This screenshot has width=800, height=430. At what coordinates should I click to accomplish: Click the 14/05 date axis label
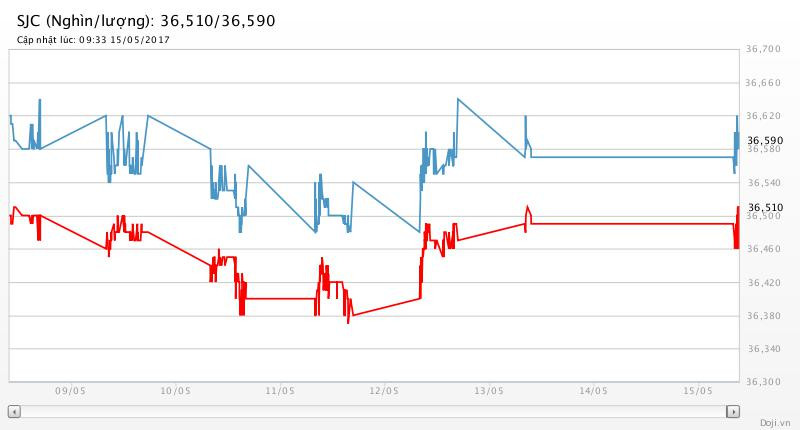coord(593,391)
